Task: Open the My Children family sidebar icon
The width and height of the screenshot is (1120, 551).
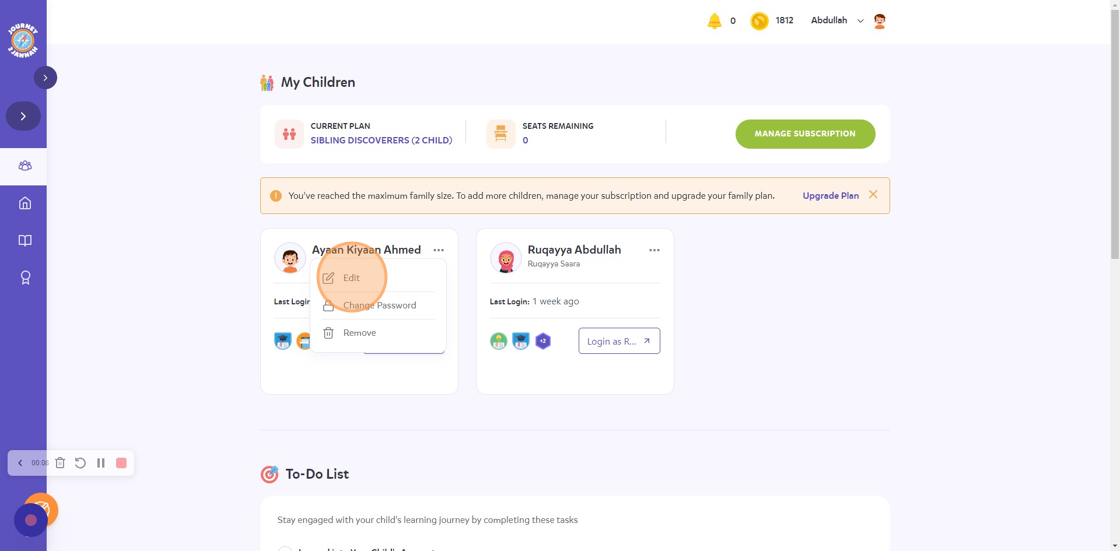Action: [25, 166]
